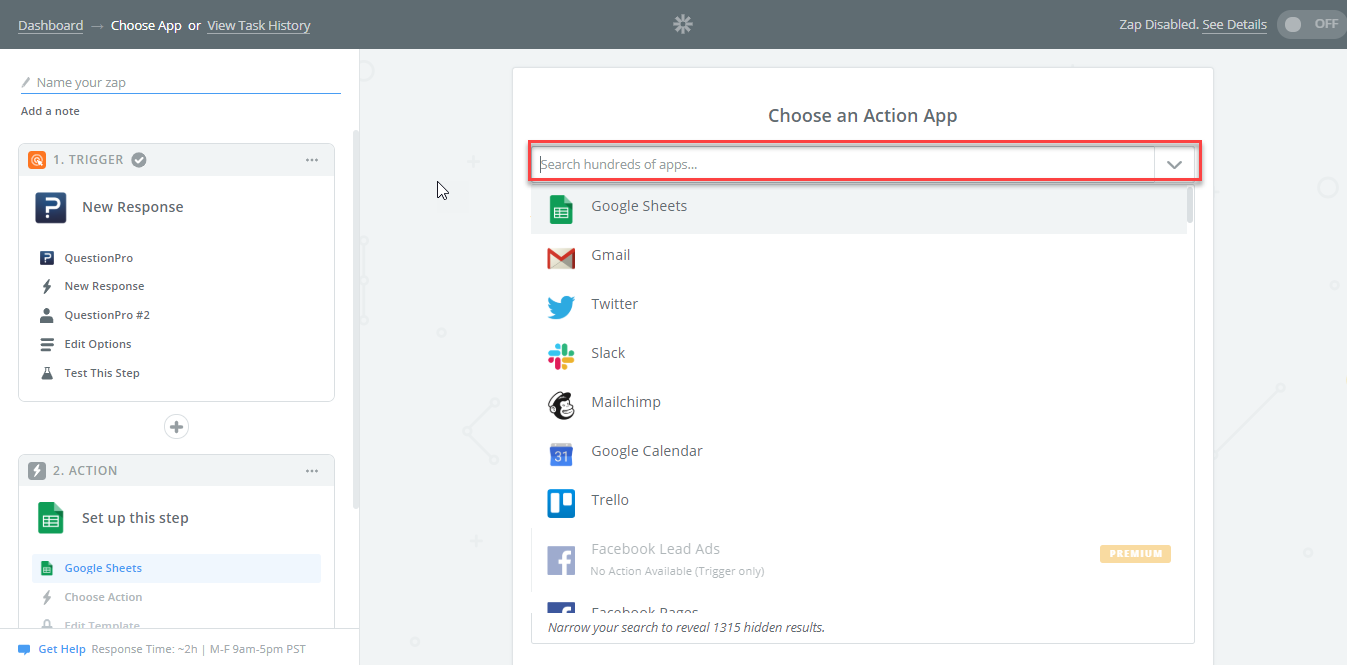Choose the Google Calendar icon
This screenshot has width=1347, height=665.
pos(561,454)
